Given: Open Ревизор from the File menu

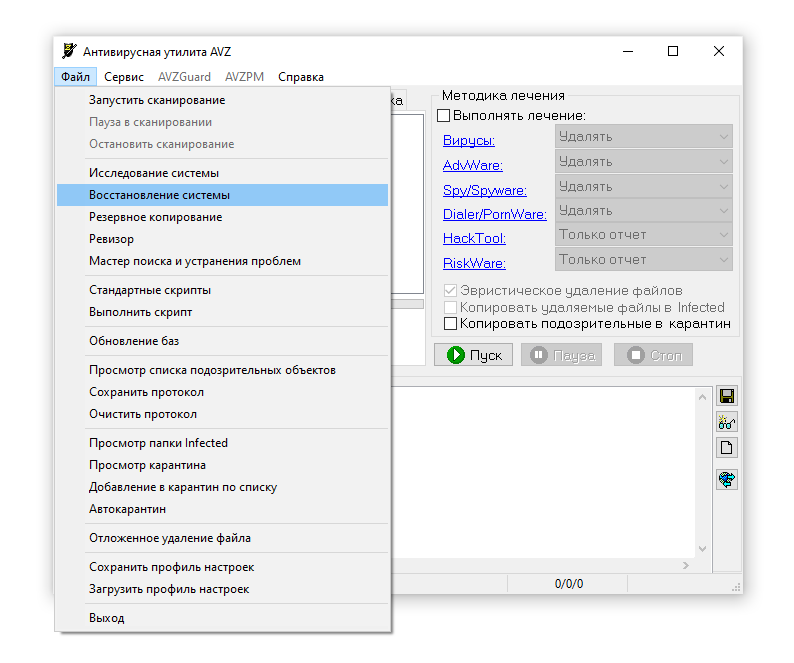Looking at the screenshot, I should (222, 239).
